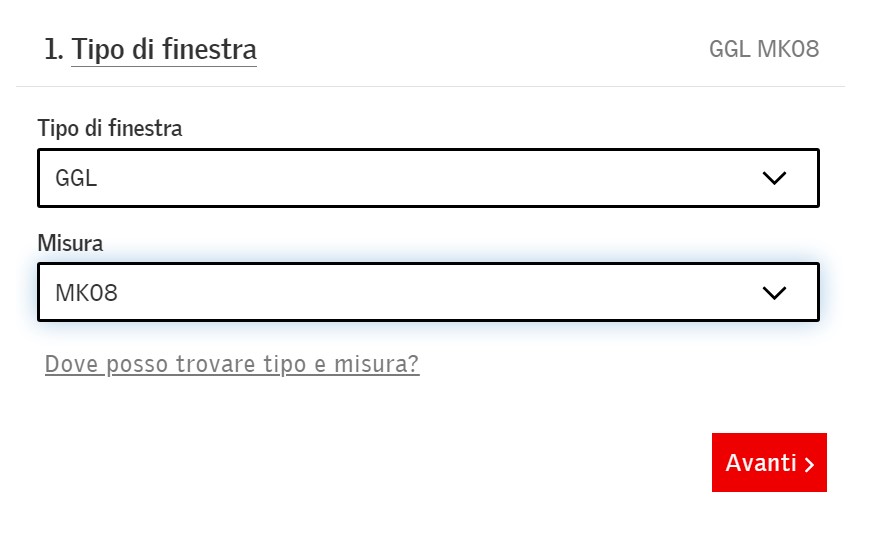
Task: Click 'MK08' in the top-right summary
Action: tap(788, 49)
